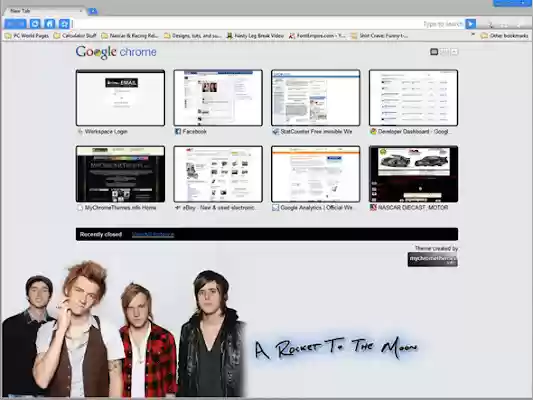The height and width of the screenshot is (400, 533).
Task: Click the mychromethemes theme creator logo
Action: pyautogui.click(x=432, y=260)
